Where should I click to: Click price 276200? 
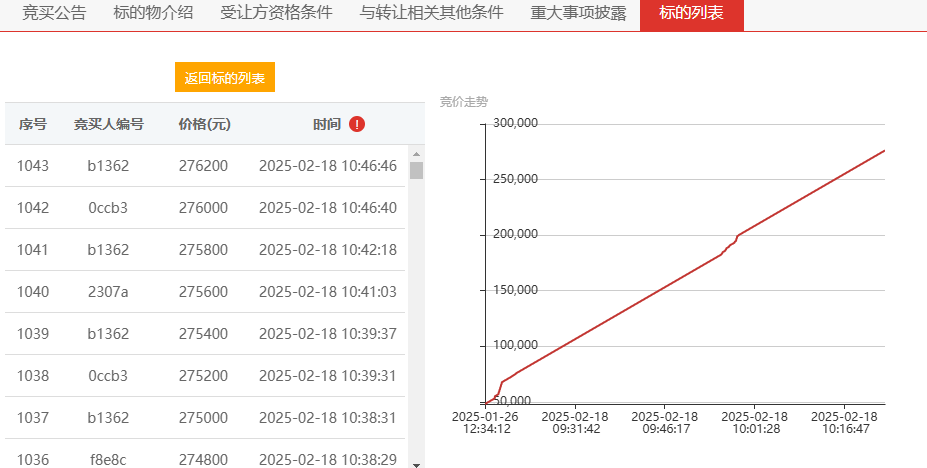coord(203,166)
